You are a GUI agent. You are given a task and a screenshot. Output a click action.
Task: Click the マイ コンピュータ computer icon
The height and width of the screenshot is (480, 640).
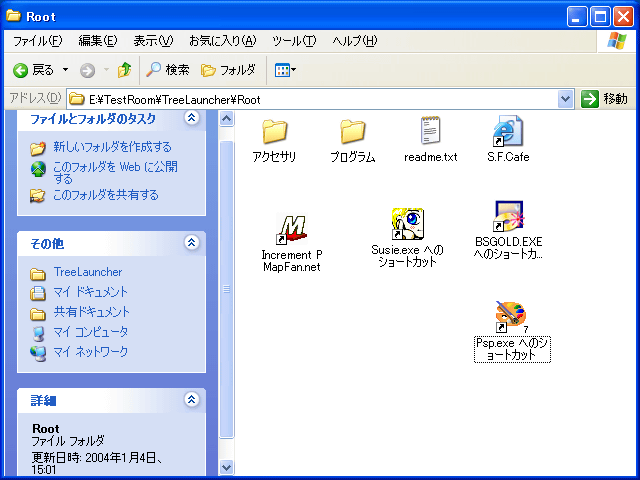pos(38,333)
